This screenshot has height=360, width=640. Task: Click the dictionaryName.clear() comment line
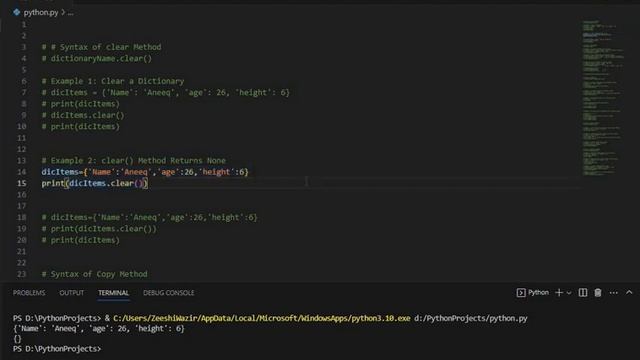point(97,58)
